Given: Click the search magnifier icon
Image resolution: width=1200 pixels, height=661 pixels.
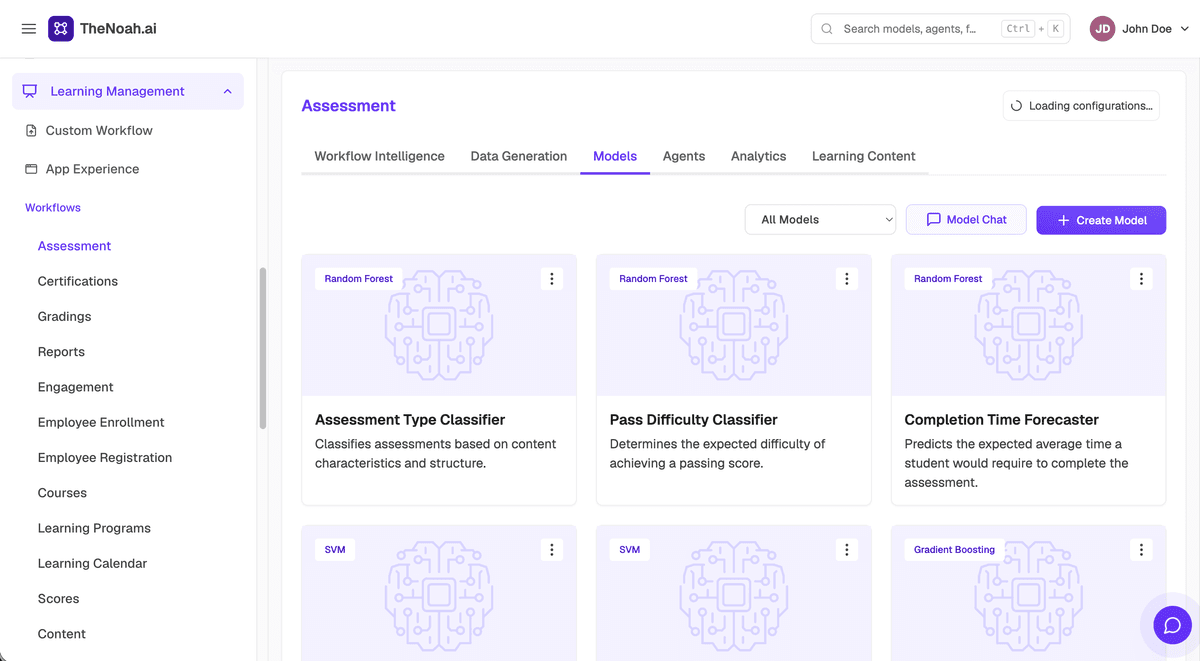Looking at the screenshot, I should pyautogui.click(x=827, y=29).
